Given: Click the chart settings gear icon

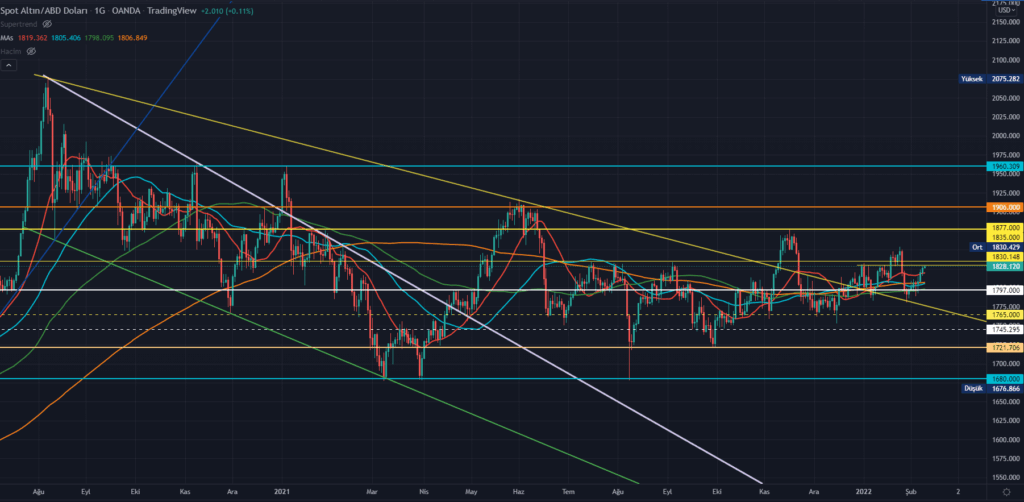Looking at the screenshot, I should click(1006, 493).
